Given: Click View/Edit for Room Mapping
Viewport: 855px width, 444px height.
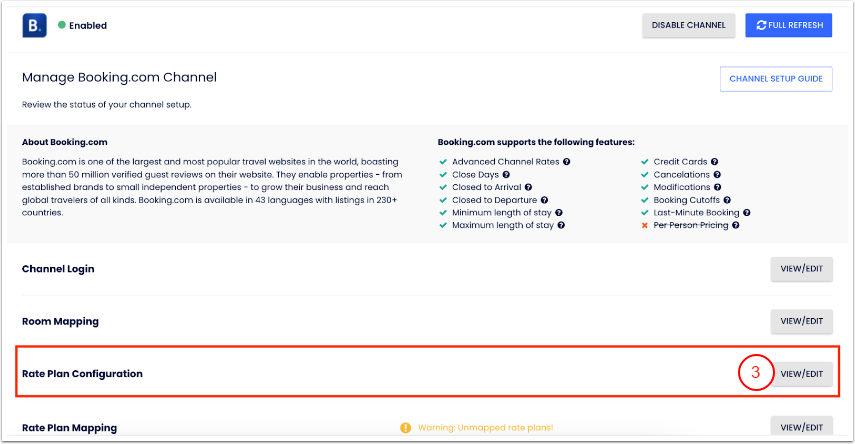Looking at the screenshot, I should 801,321.
